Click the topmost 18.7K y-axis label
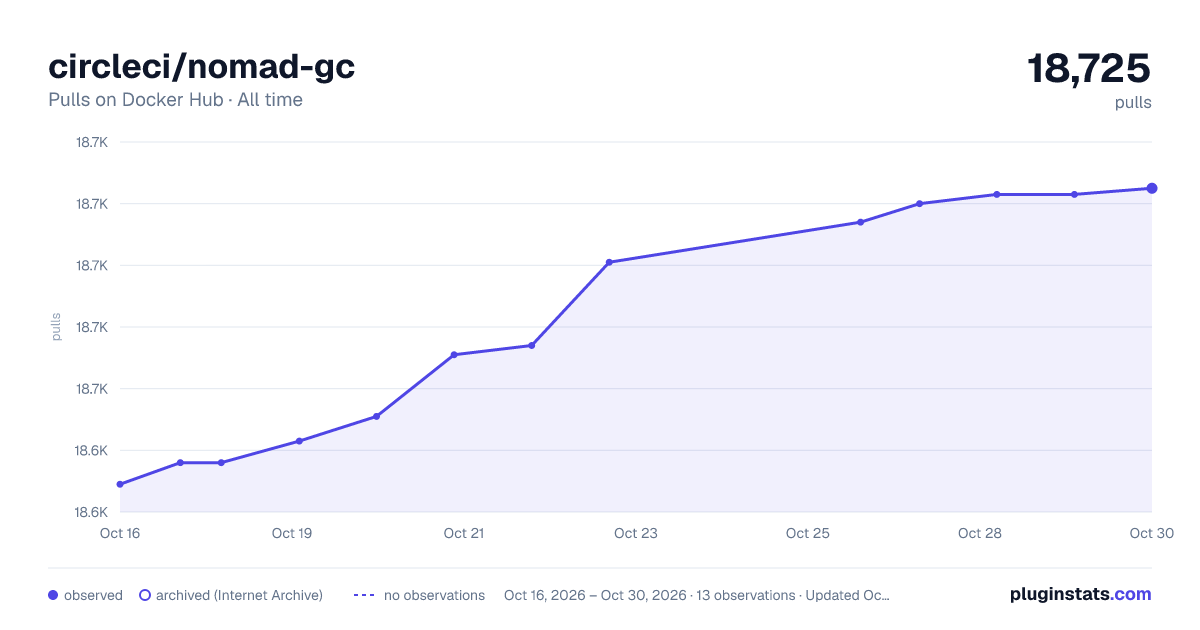1200x630 pixels. click(91, 142)
